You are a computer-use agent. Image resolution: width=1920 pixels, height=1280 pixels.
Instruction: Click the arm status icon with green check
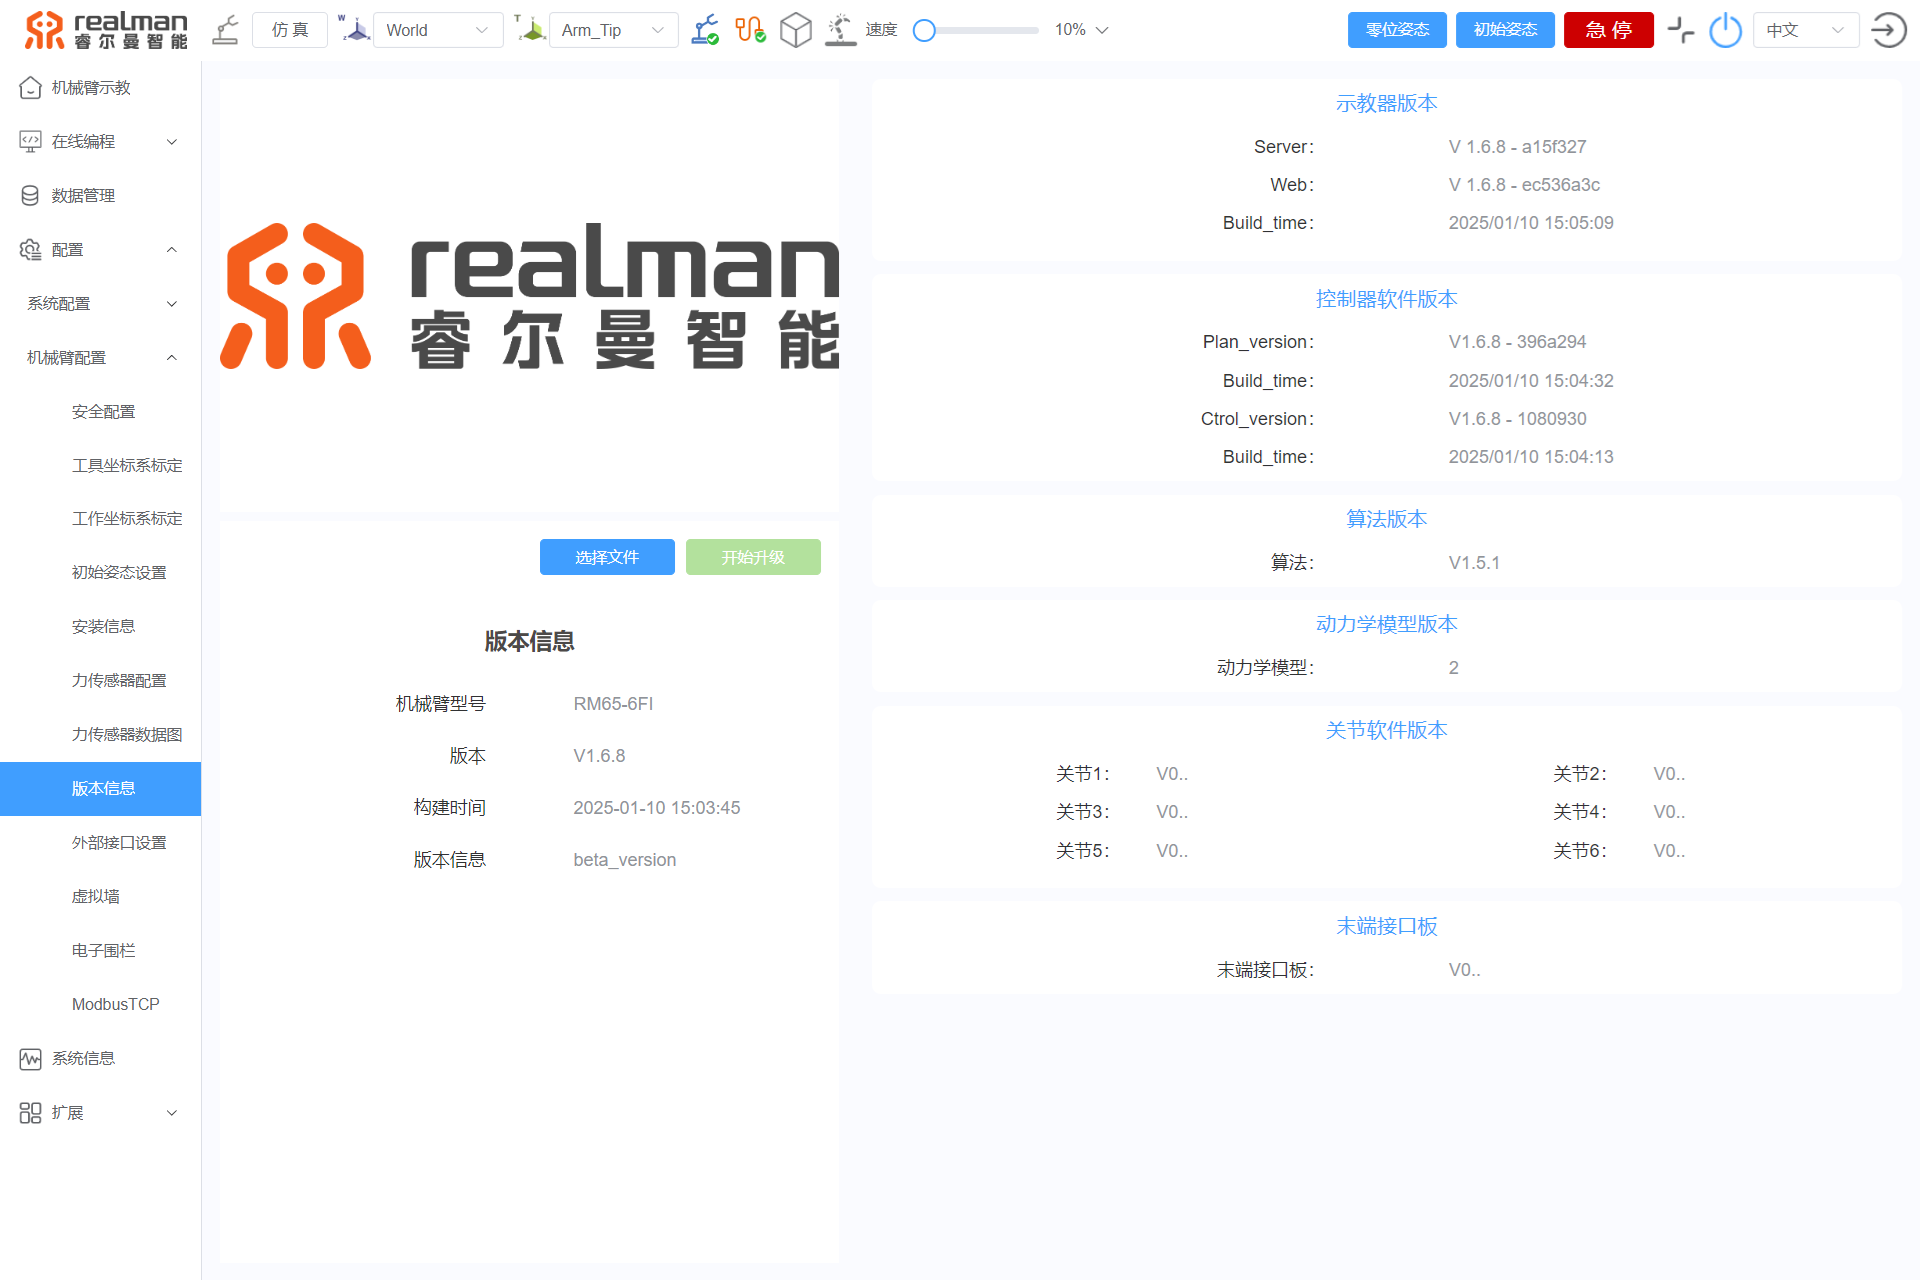click(x=705, y=30)
